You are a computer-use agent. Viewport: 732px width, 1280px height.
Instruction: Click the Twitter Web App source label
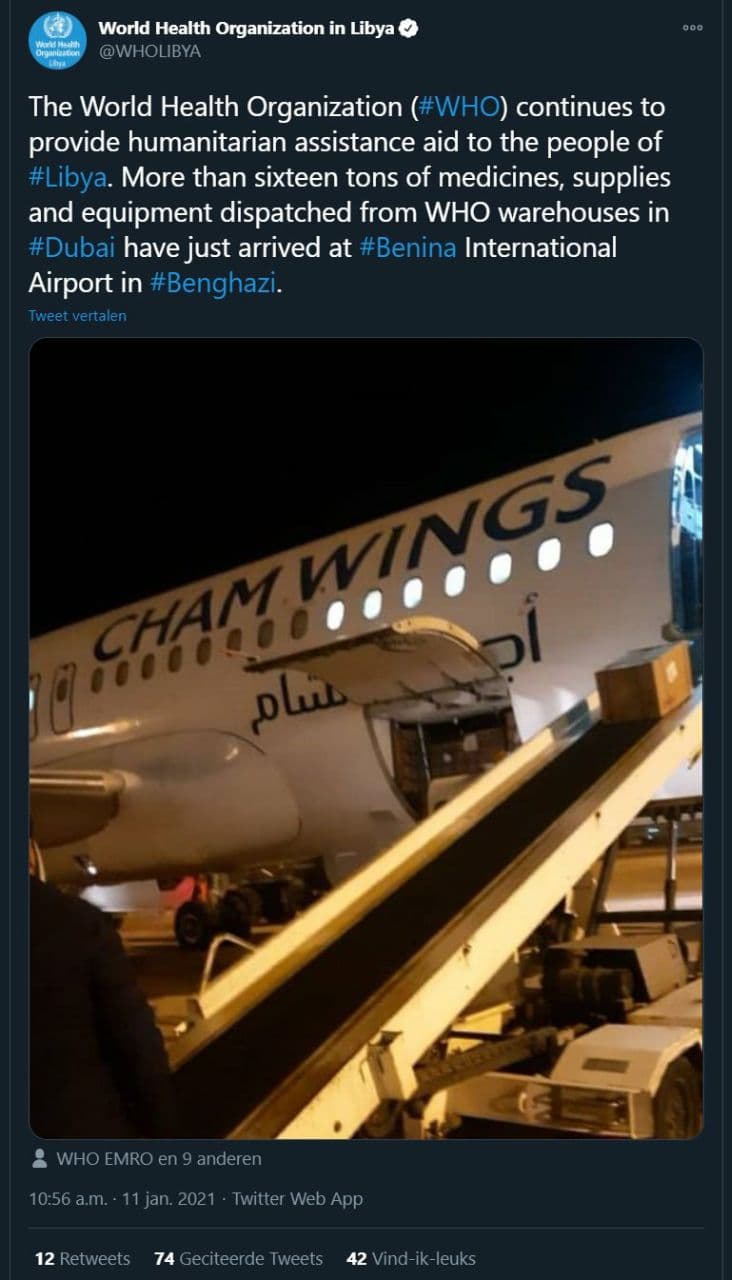pos(297,1198)
